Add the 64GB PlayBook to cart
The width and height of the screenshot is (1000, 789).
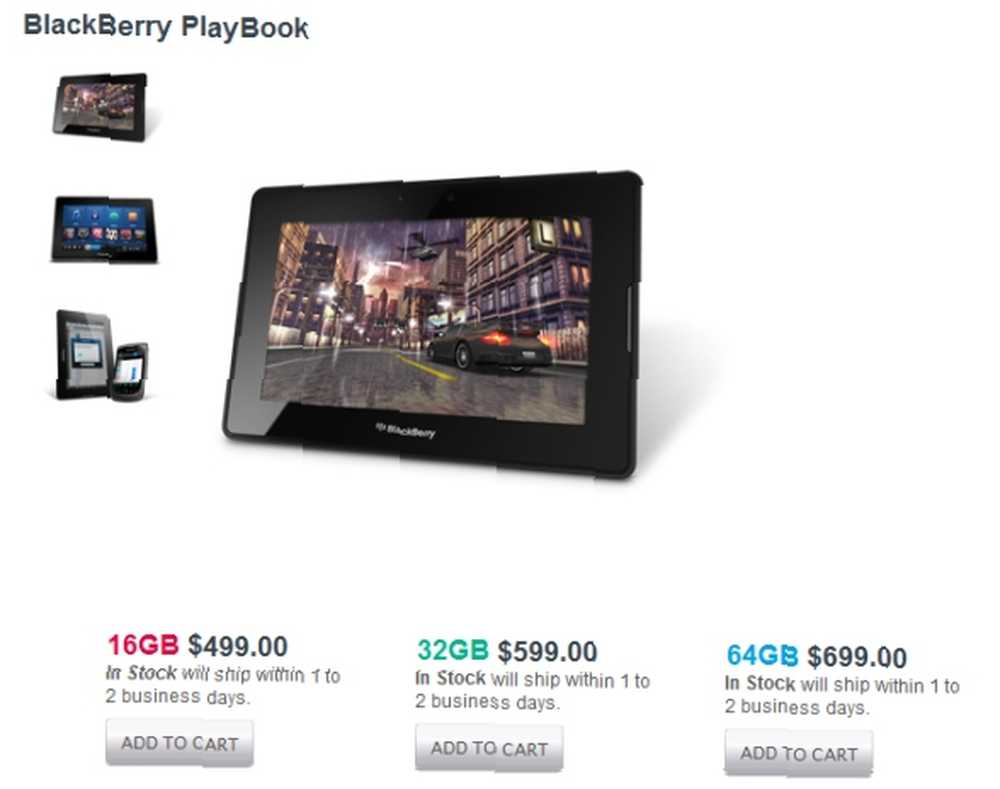coord(798,754)
